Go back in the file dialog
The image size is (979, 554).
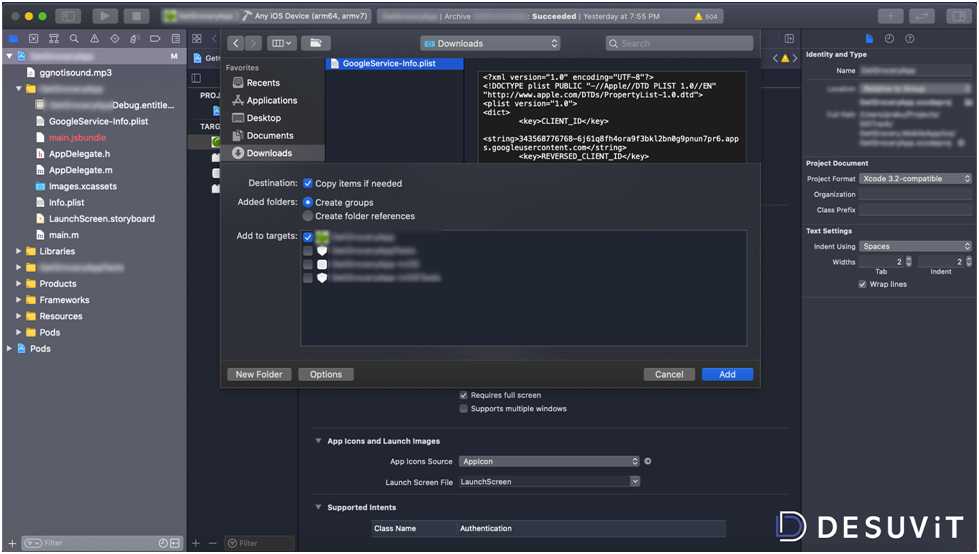point(235,43)
